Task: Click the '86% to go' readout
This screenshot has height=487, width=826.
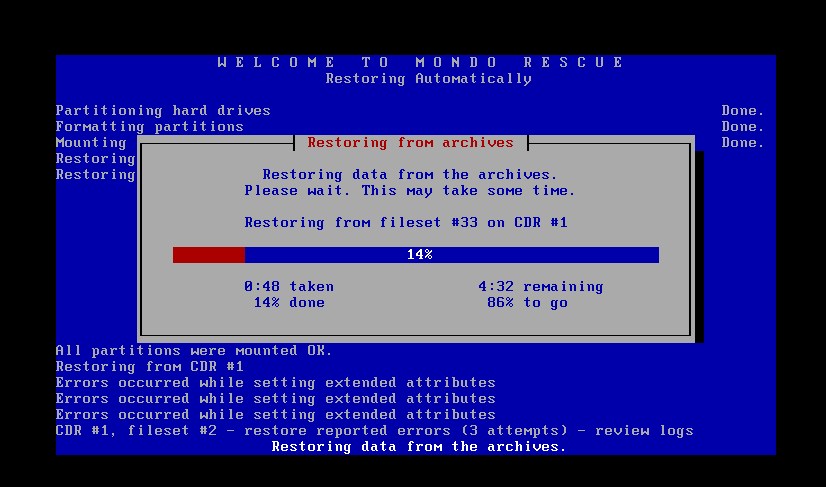Action: coord(527,303)
